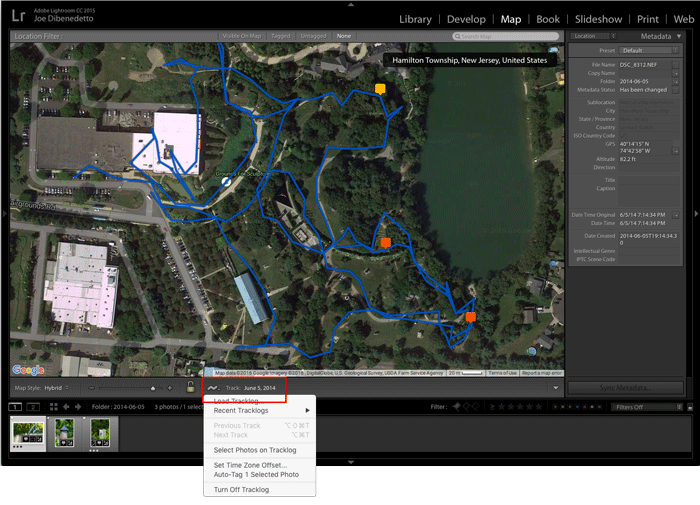Open the Report a map error link
This screenshot has width=700, height=505.
(542, 373)
